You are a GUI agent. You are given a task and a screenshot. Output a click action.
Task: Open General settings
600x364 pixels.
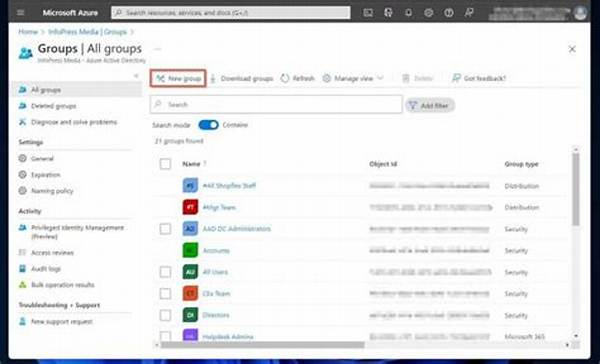pos(36,158)
